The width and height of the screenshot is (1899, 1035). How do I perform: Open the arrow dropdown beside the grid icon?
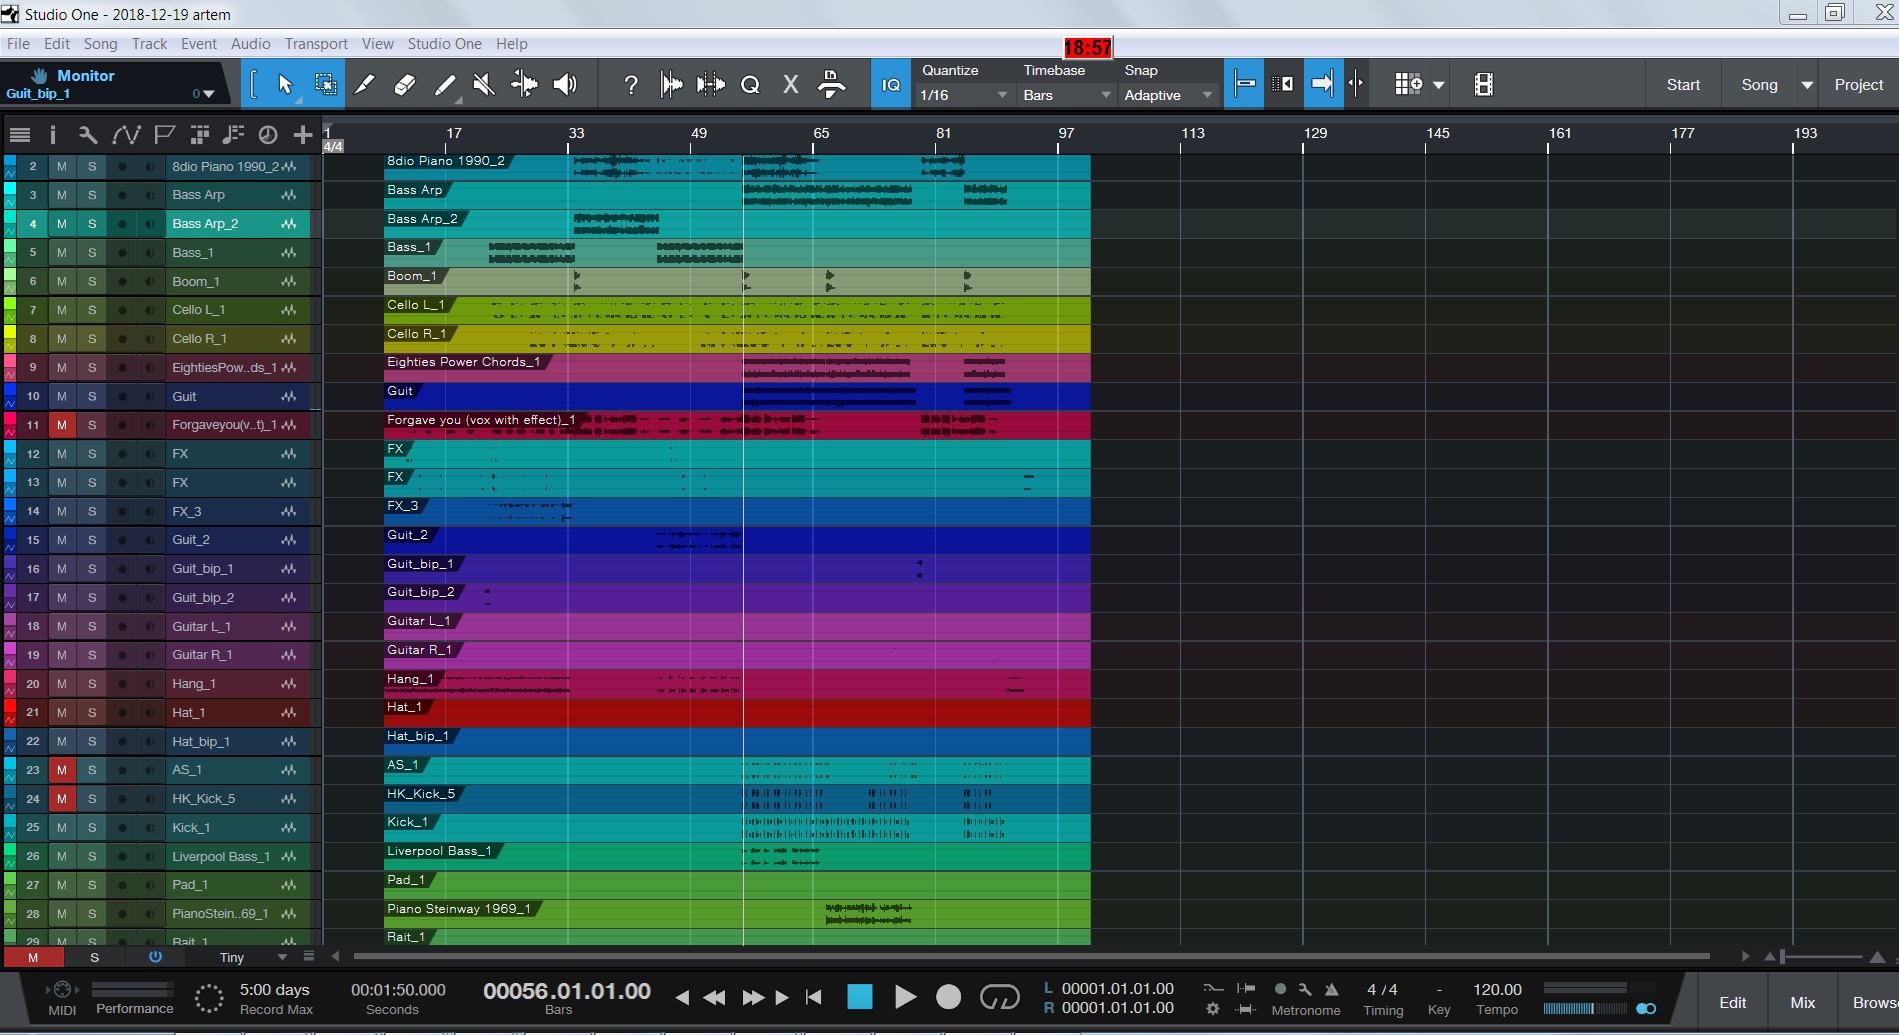coord(1438,85)
